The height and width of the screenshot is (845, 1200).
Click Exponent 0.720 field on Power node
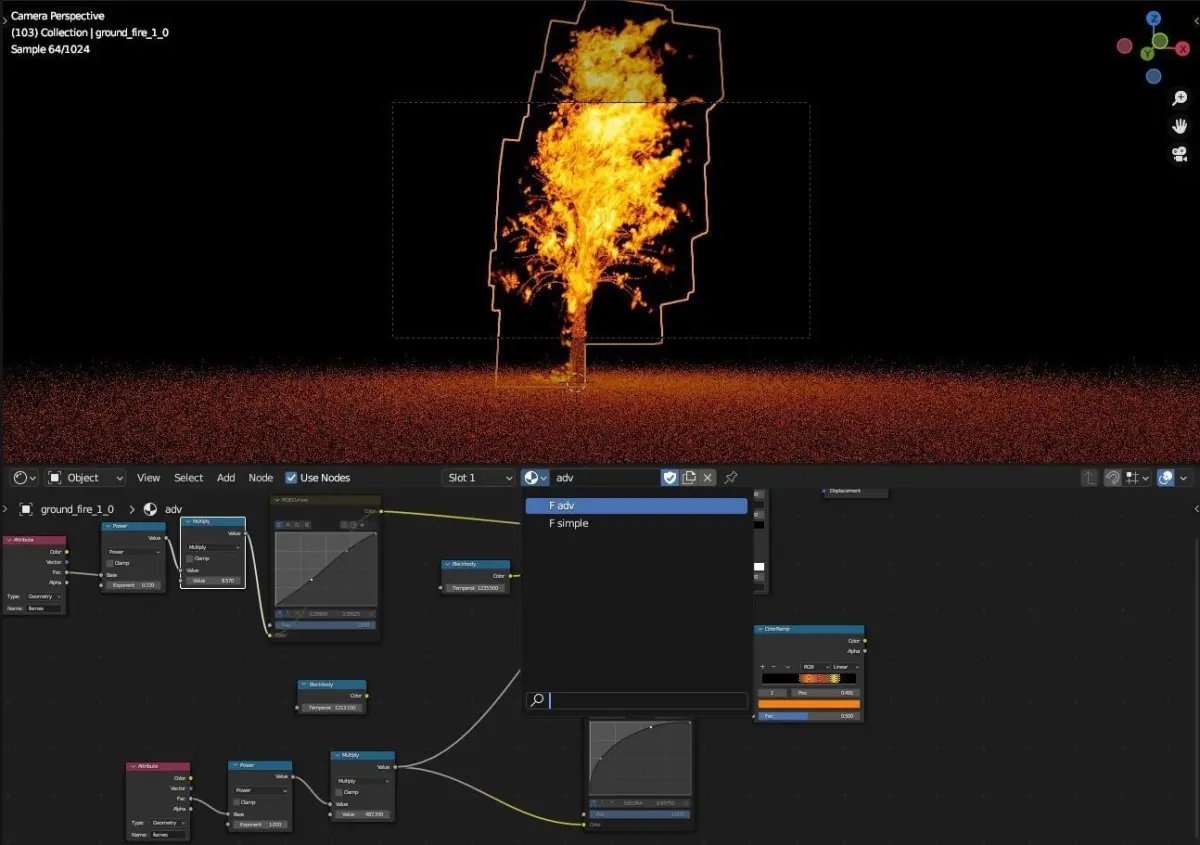tap(133, 585)
